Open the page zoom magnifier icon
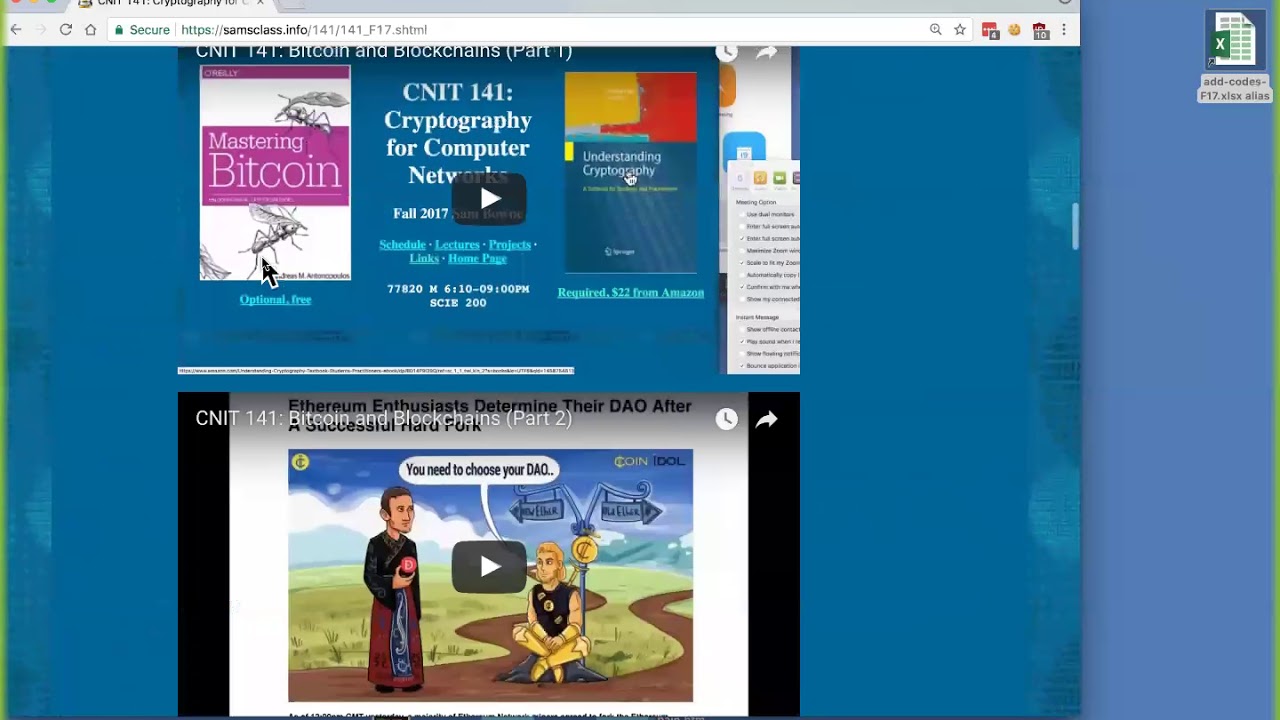The image size is (1280, 720). (935, 30)
